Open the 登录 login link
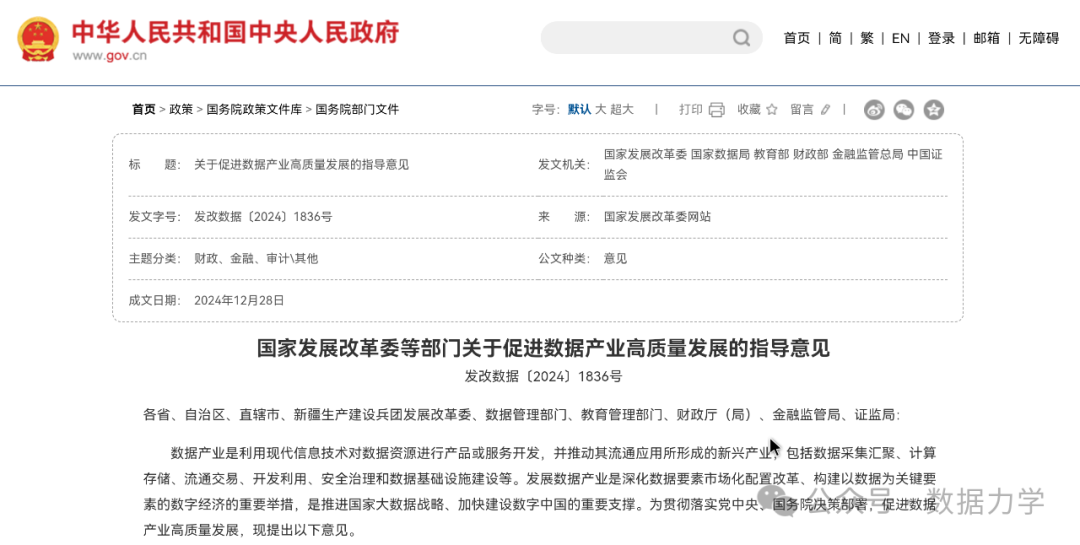Viewport: 1080px width, 545px height. click(x=941, y=39)
